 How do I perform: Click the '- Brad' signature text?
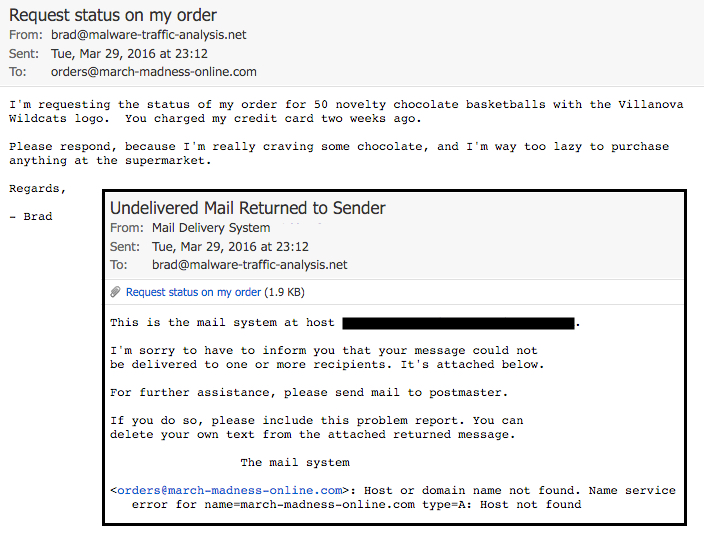coord(31,216)
